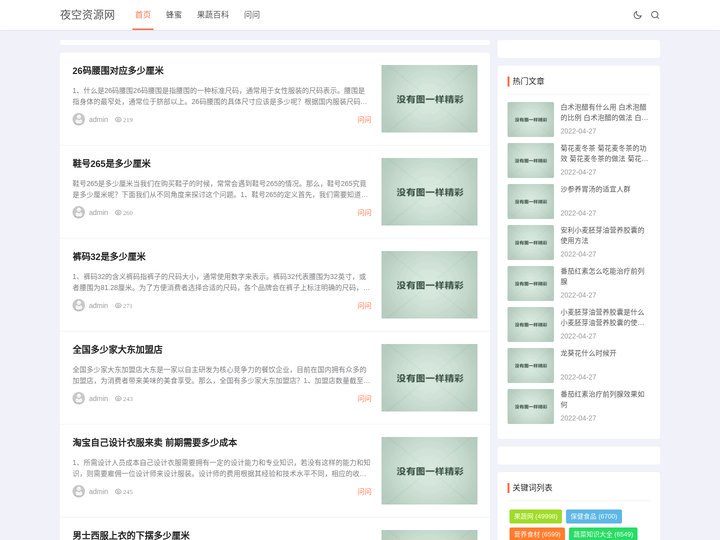The image size is (720, 540).
Task: Click 问问 category tag on 26码腰围 article
Action: coord(364,119)
